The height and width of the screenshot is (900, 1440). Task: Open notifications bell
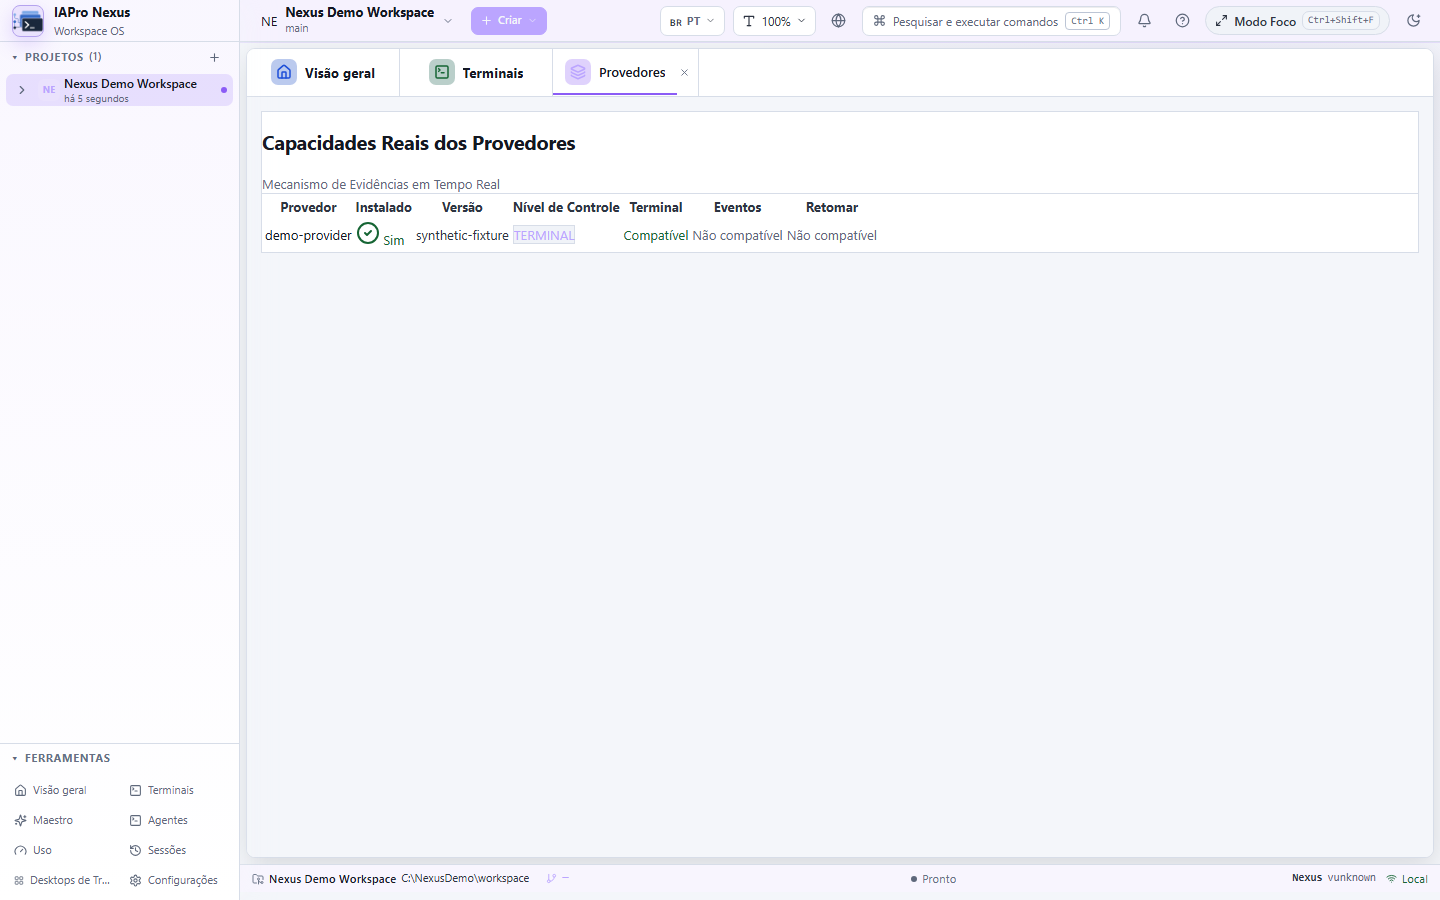(1144, 21)
